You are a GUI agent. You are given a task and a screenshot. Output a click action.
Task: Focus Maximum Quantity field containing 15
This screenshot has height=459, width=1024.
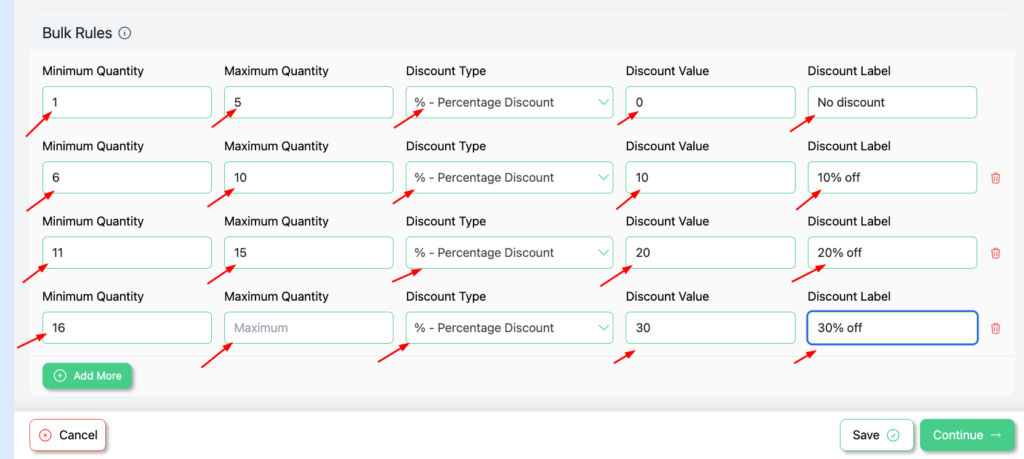pyautogui.click(x=309, y=253)
